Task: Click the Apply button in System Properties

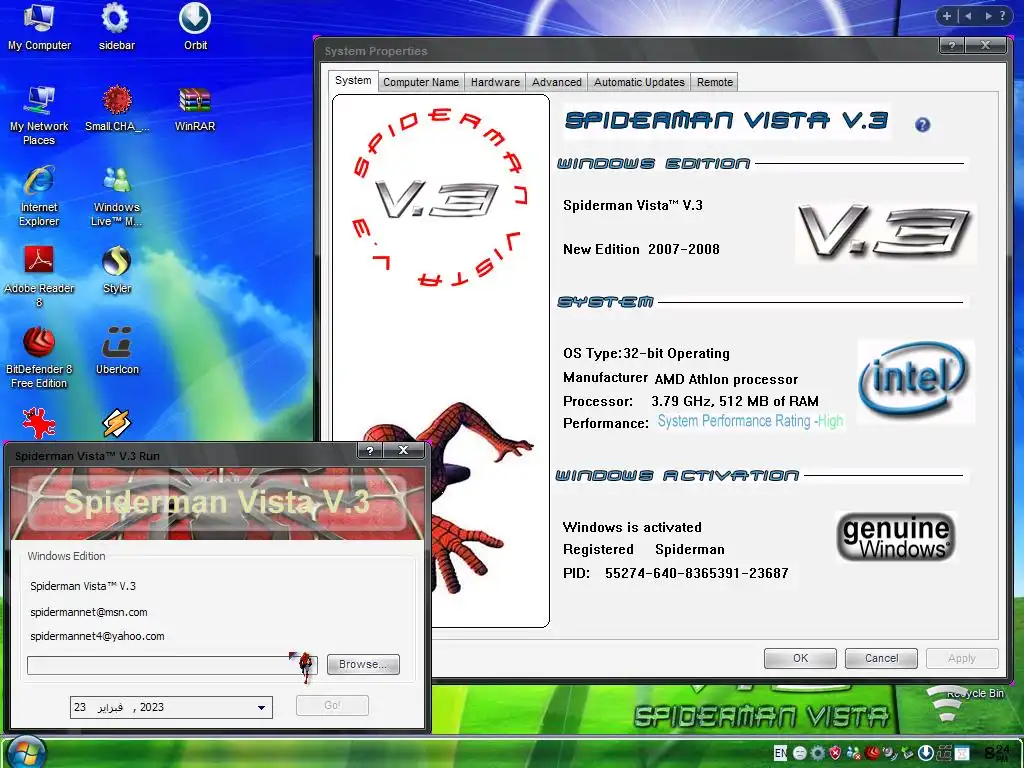Action: (x=962, y=658)
